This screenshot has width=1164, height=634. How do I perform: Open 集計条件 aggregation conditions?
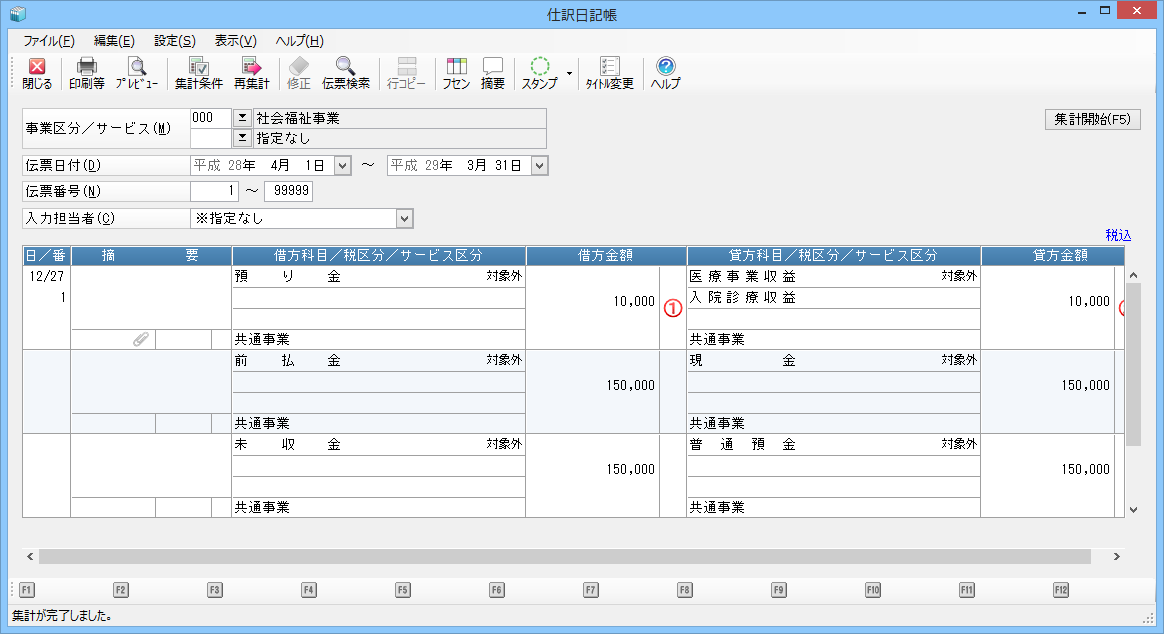pos(198,74)
